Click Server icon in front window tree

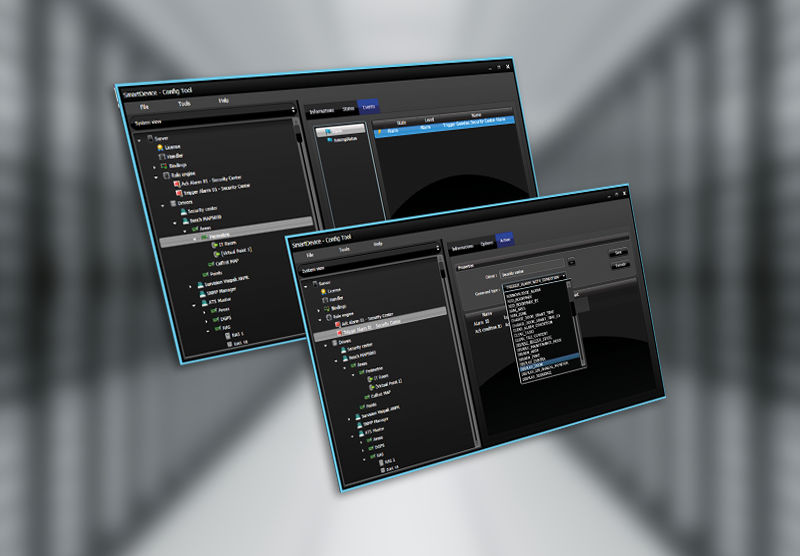[x=314, y=283]
